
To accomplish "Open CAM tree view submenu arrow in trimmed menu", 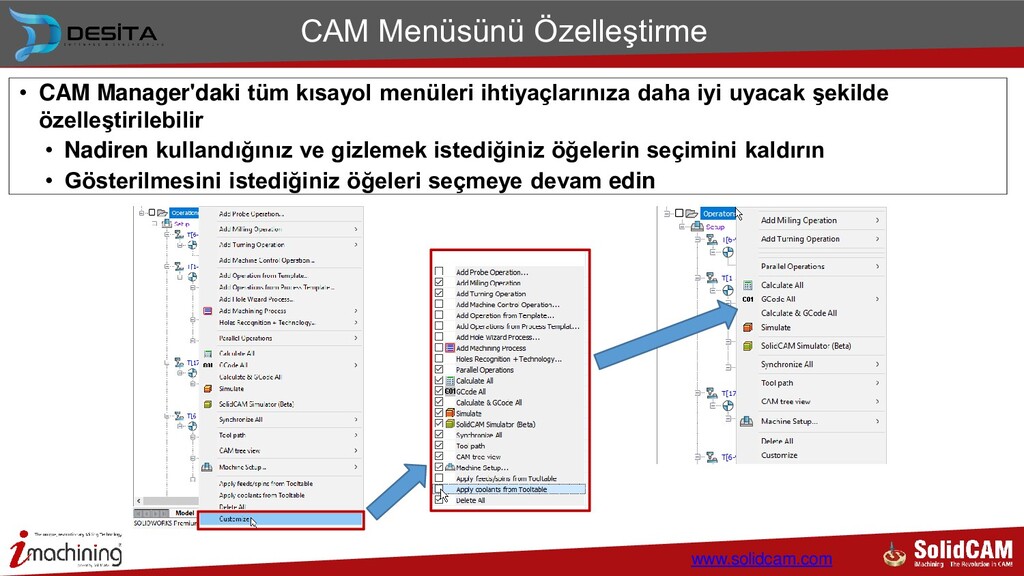I will 878,402.
